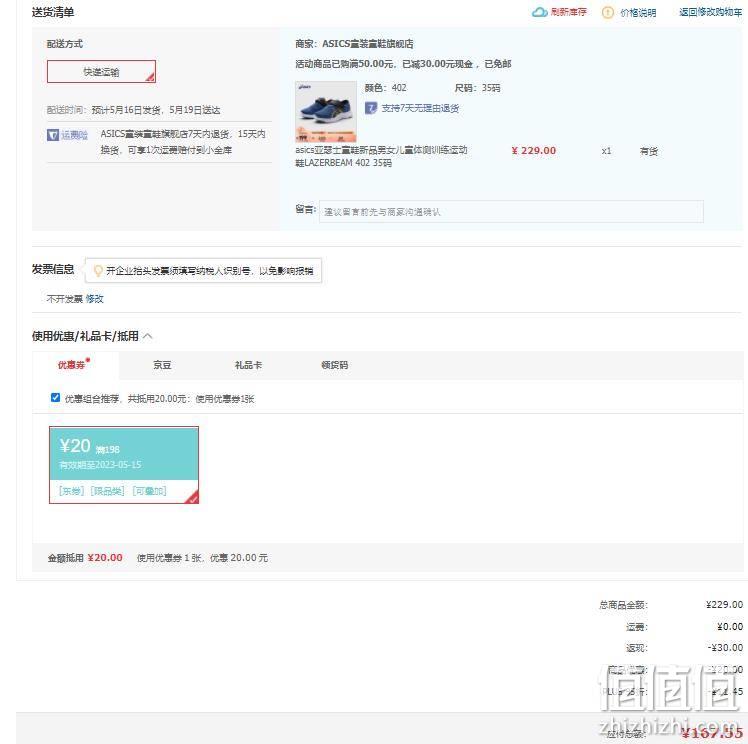This screenshot has height=744, width=748.
Task: Click the 金额抵用 ¥20.00 amount
Action: point(105,558)
